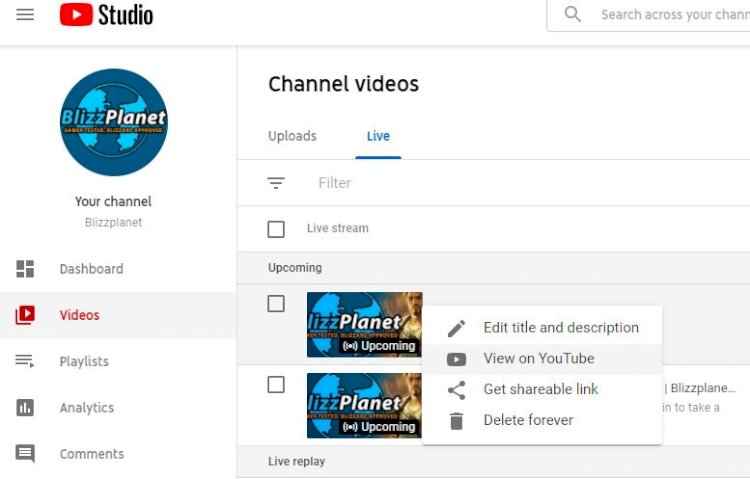Click the pencil edit icon
750x479 pixels.
456,328
